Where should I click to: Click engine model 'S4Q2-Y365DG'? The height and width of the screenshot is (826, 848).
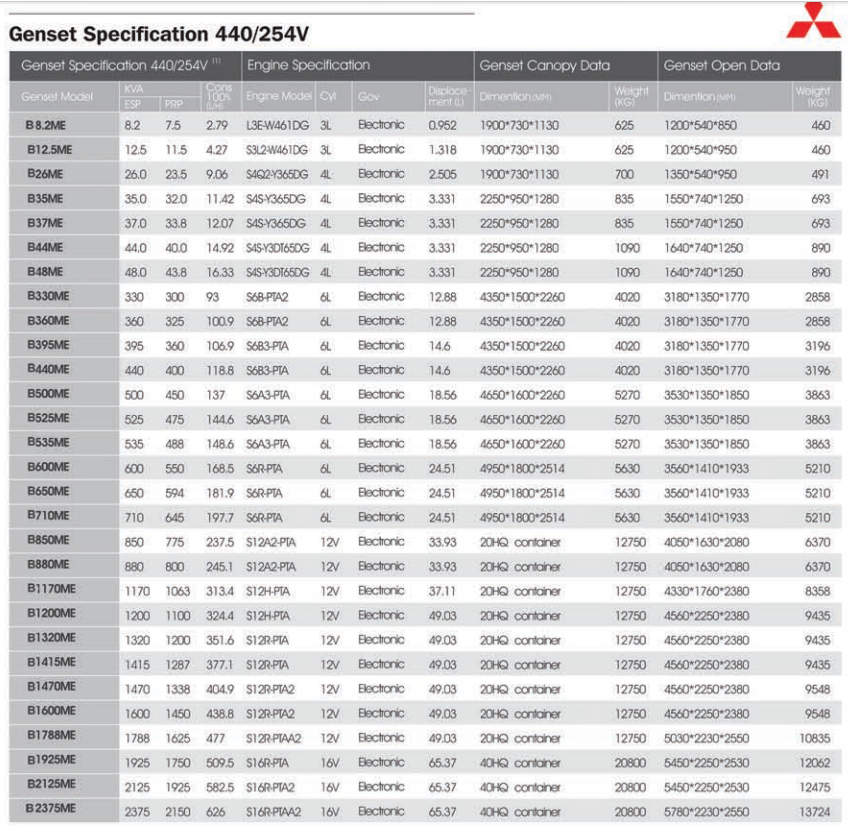tap(277, 175)
